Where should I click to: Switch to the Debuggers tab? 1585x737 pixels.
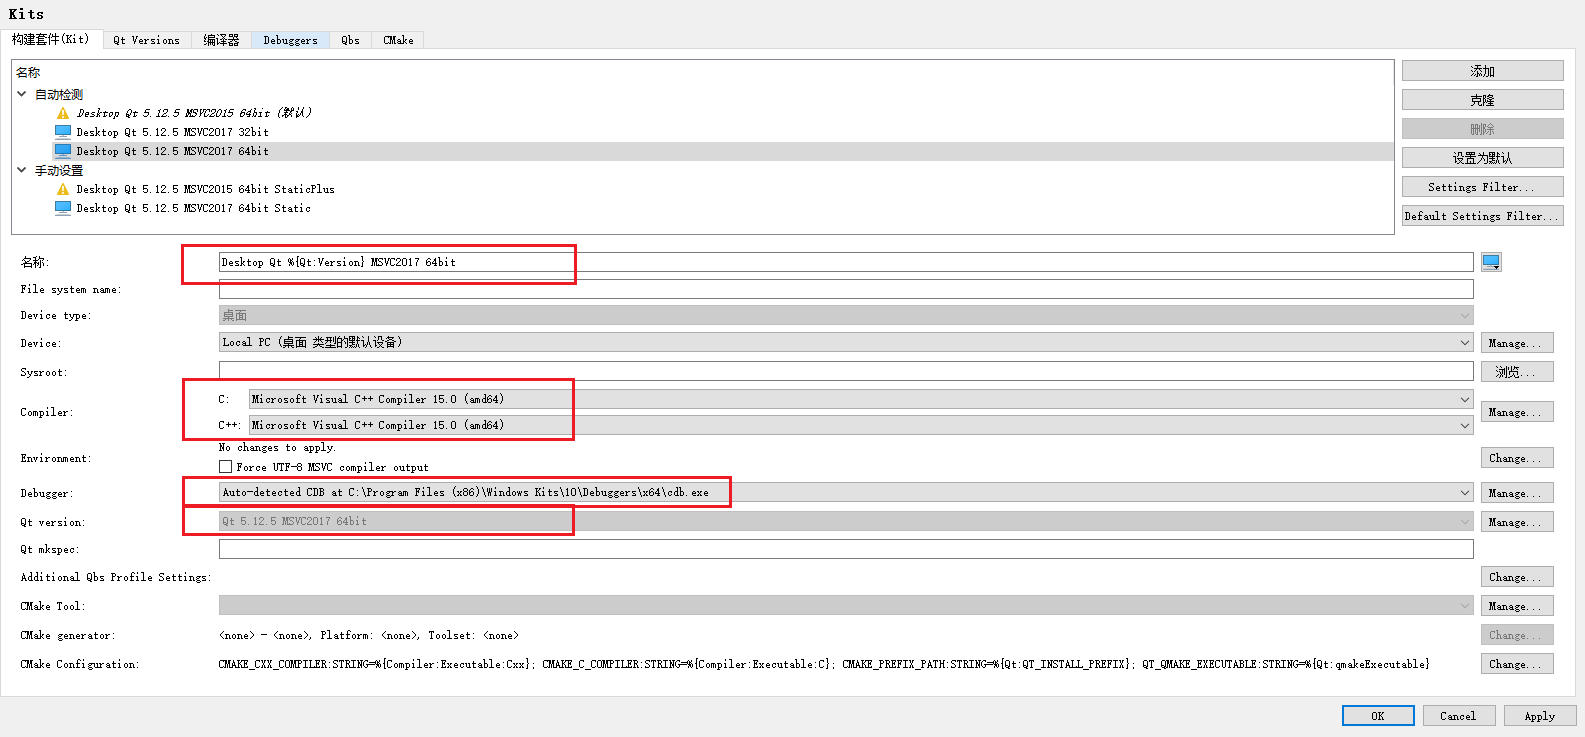pos(290,40)
